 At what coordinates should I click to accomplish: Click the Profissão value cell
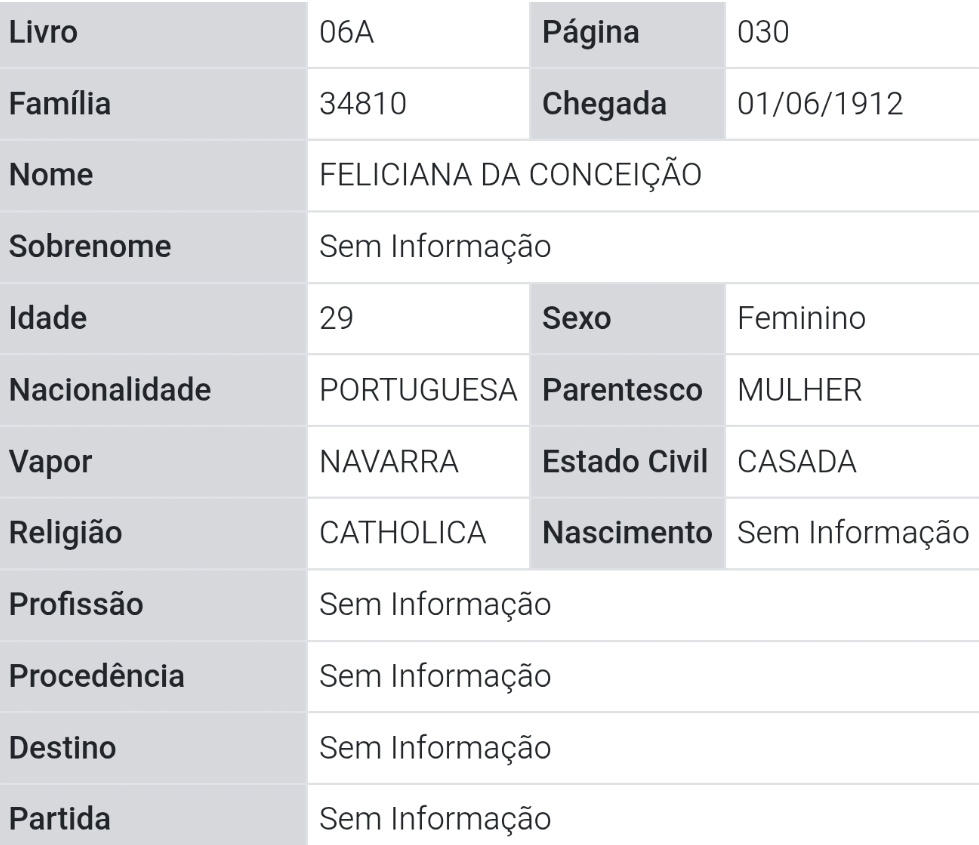(435, 604)
